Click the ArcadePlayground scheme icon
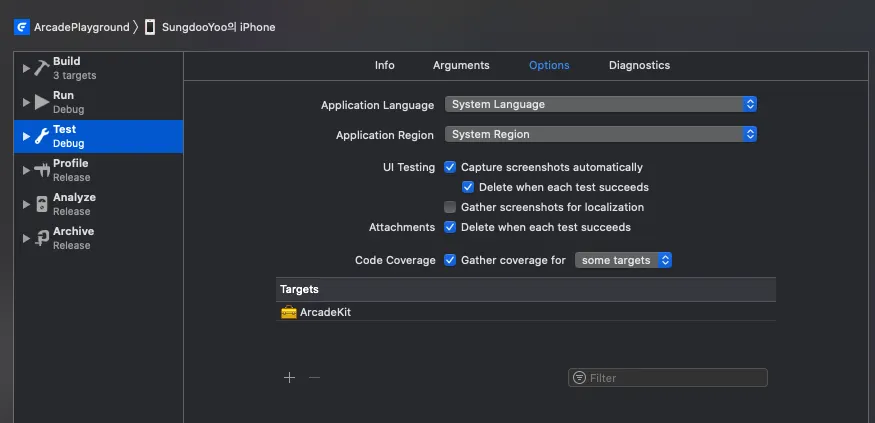Viewport: 875px width, 423px height. tap(21, 27)
